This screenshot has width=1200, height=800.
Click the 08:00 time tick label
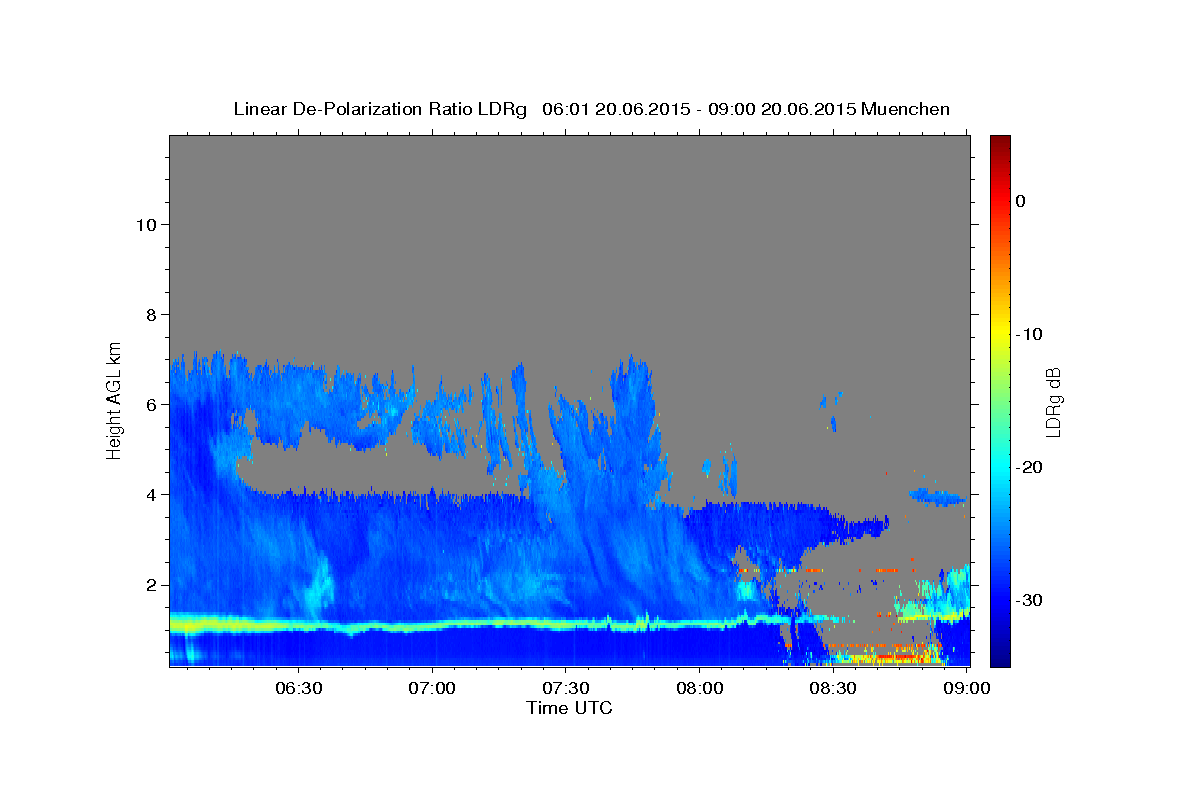point(700,689)
